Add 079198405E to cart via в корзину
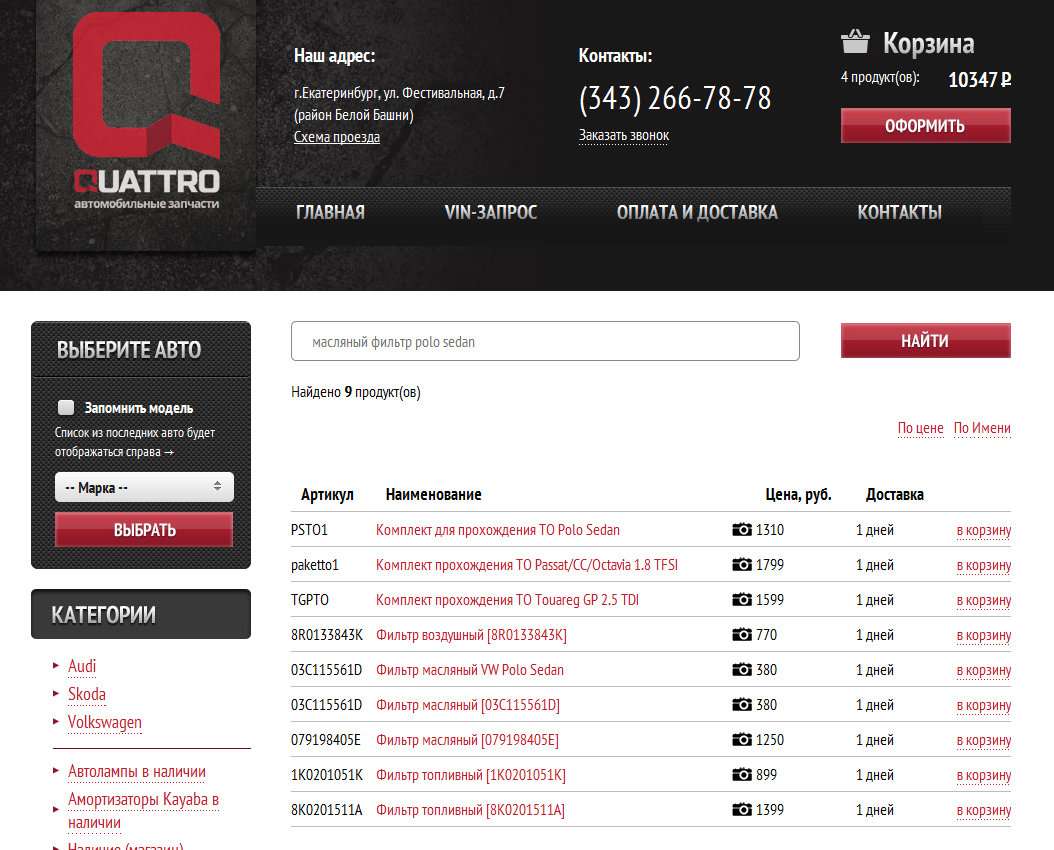 click(983, 740)
